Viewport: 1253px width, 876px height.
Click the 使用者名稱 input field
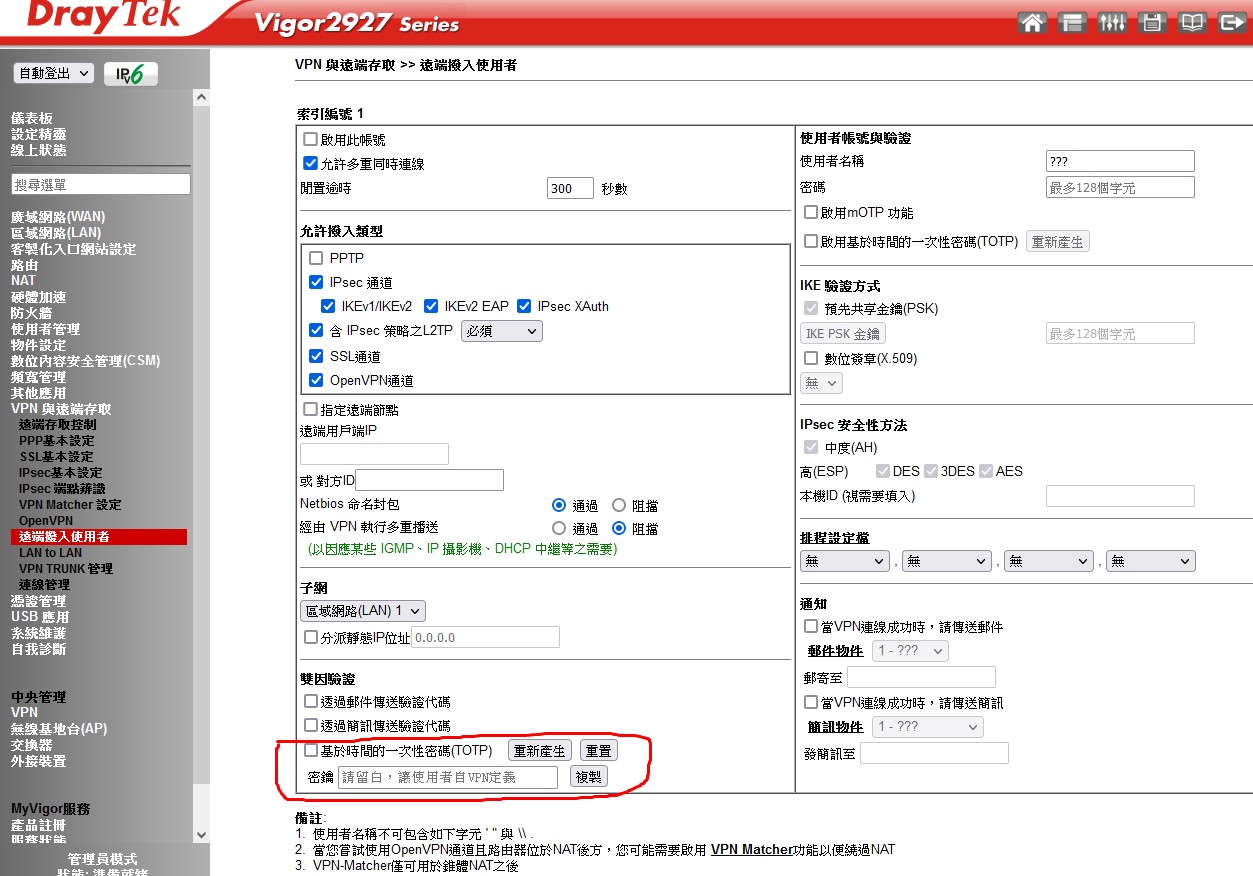click(x=1120, y=161)
